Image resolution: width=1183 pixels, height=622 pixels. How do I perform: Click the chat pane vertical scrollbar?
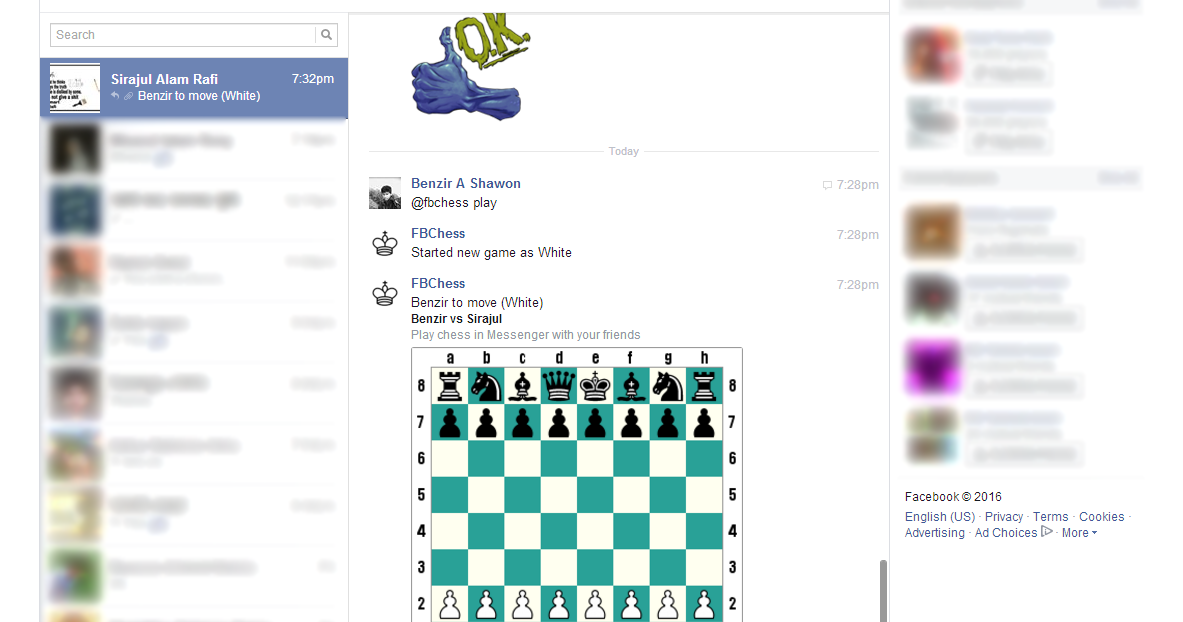[x=883, y=590]
